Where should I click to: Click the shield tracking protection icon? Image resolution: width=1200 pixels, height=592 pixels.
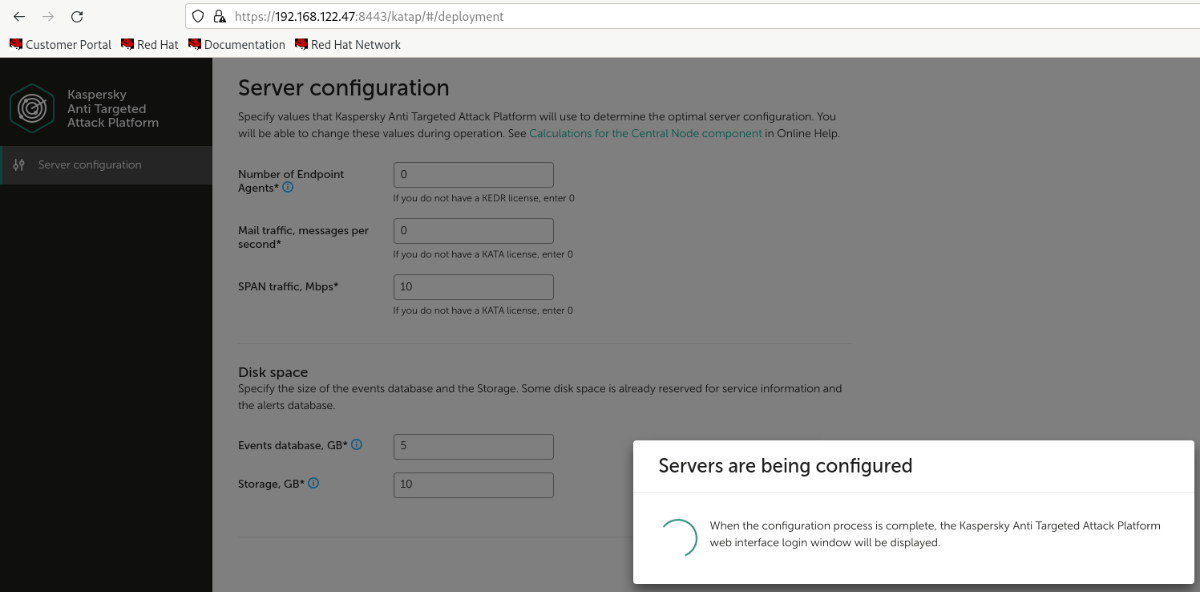[x=199, y=17]
